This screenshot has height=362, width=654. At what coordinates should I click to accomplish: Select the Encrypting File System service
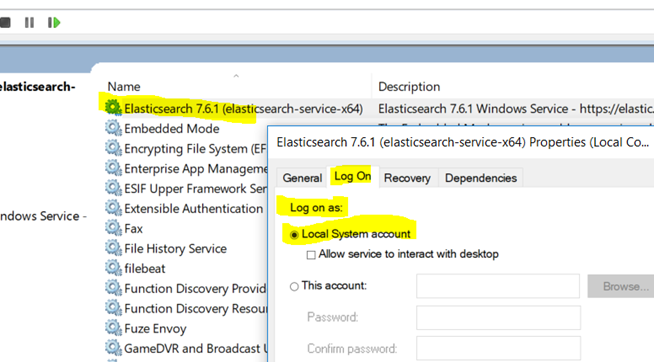[x=195, y=148]
